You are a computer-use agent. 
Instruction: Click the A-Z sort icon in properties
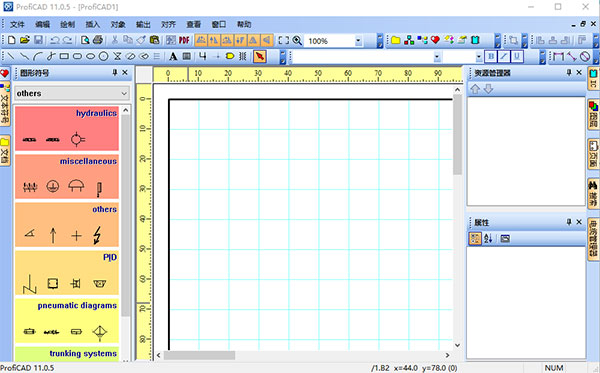[488, 238]
